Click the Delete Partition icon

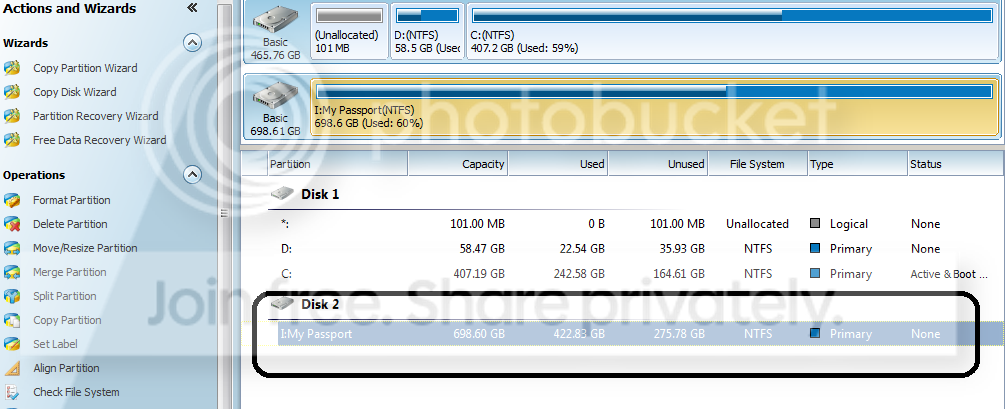pos(12,224)
